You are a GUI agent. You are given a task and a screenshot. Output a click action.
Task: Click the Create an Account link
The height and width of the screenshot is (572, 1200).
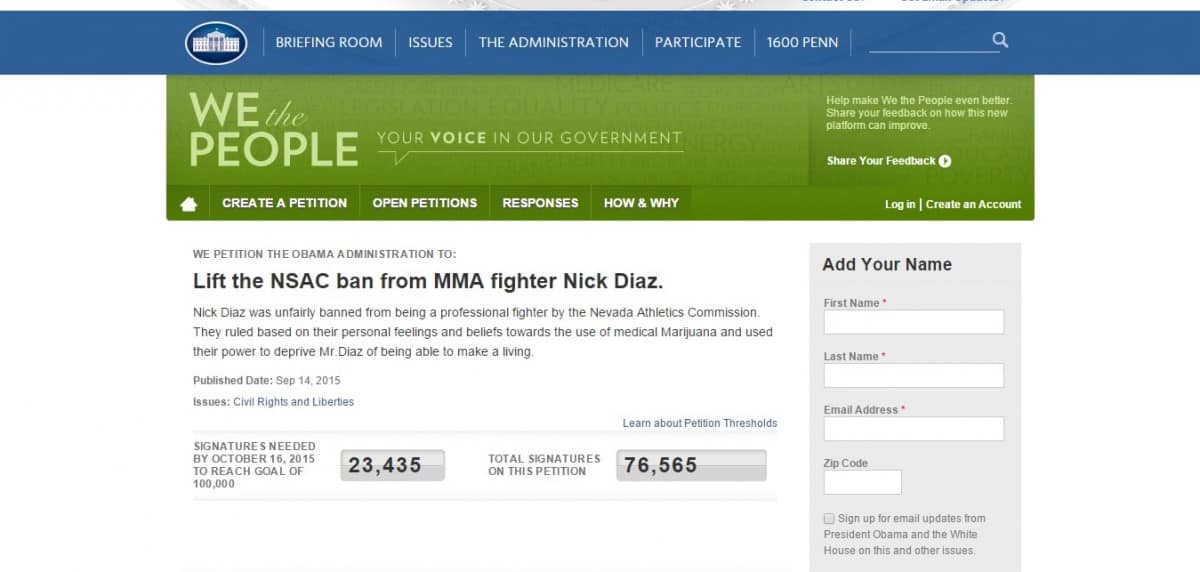pyautogui.click(x=974, y=204)
